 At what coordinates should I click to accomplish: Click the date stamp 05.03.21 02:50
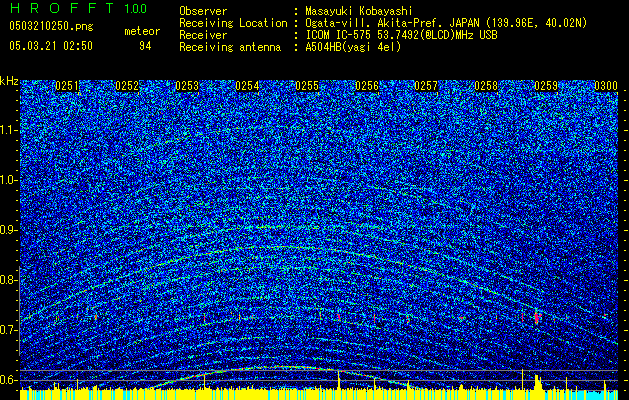(x=51, y=46)
